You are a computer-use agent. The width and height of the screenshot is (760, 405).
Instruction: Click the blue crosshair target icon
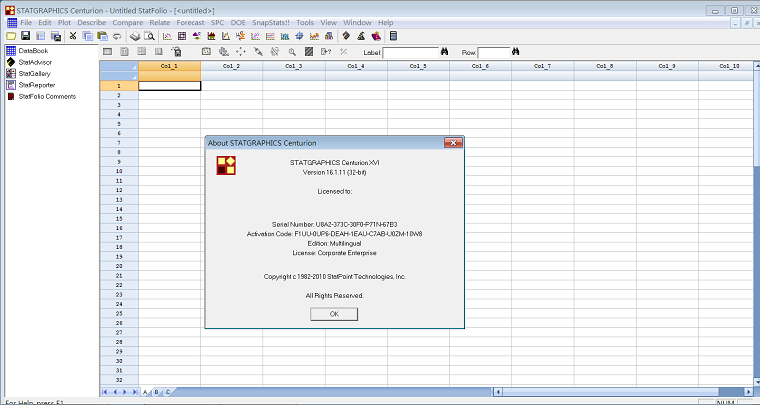300,36
